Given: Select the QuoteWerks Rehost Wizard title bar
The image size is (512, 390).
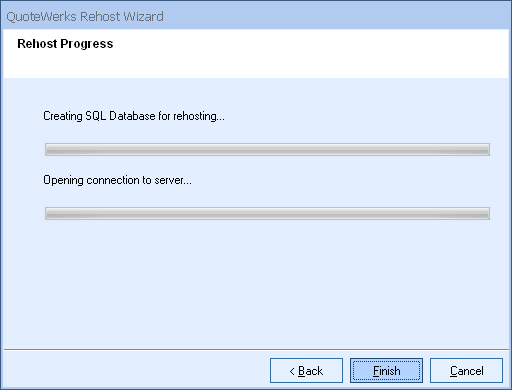Looking at the screenshot, I should 256,16.
